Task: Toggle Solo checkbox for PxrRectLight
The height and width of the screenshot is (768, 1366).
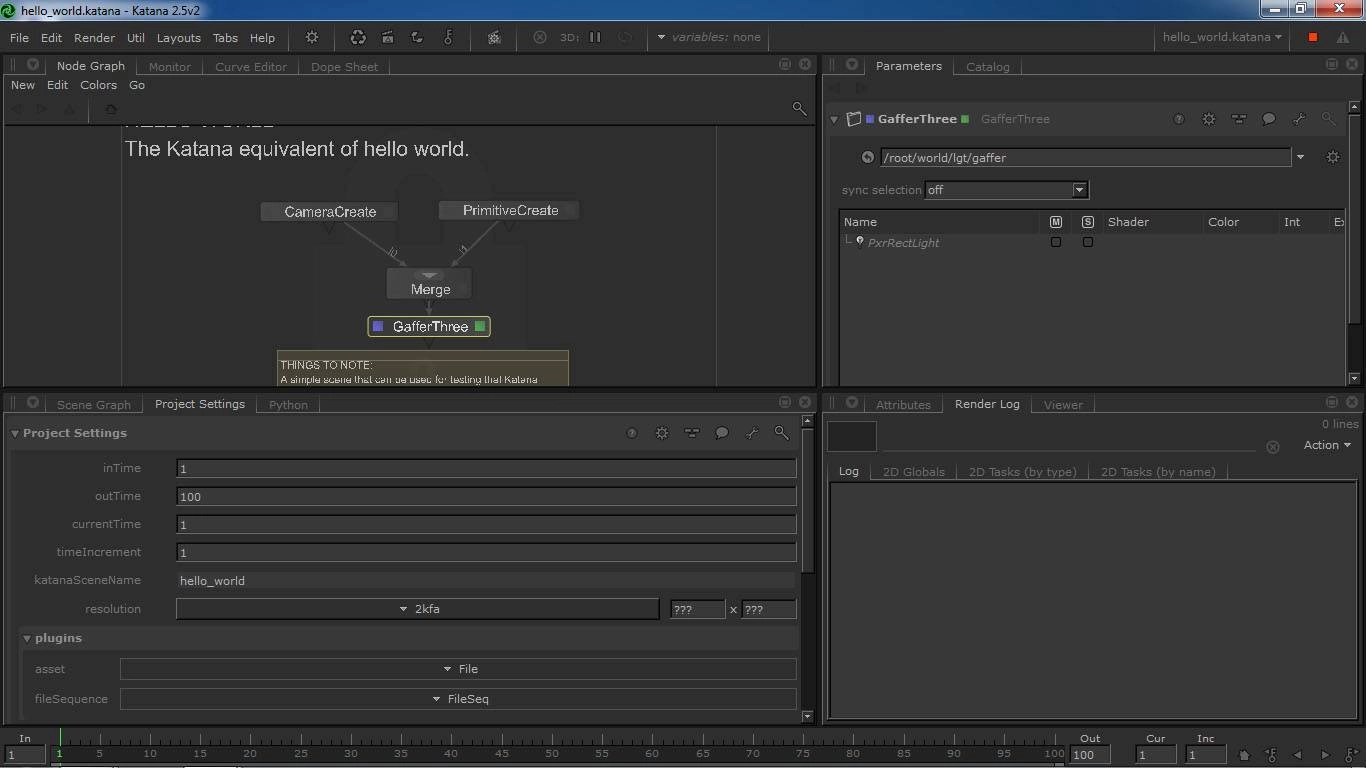Action: [1088, 242]
